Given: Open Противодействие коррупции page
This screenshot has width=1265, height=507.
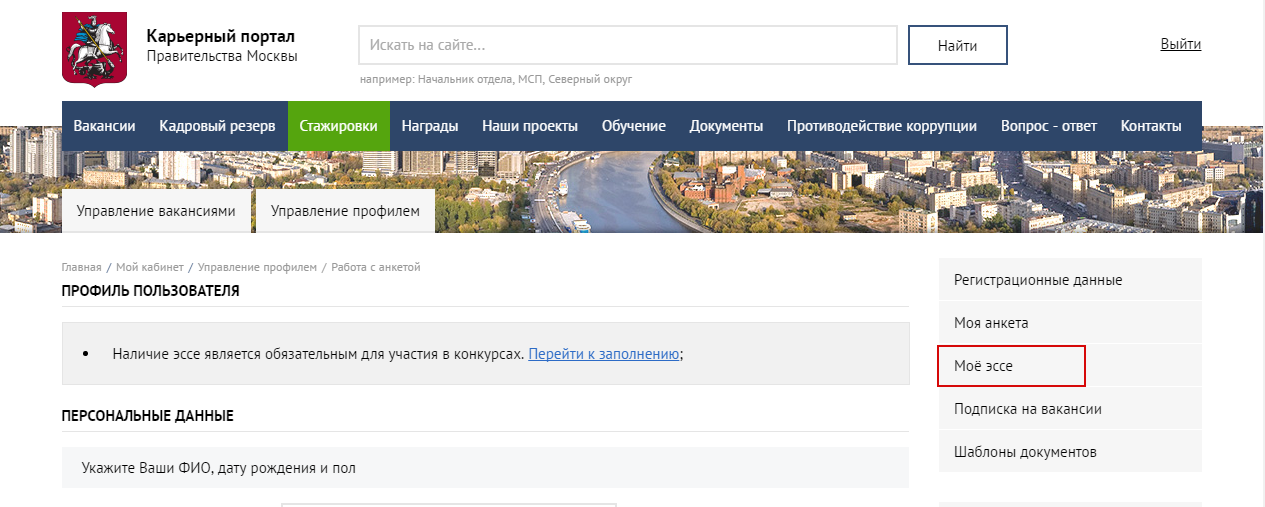Looking at the screenshot, I should [x=881, y=126].
